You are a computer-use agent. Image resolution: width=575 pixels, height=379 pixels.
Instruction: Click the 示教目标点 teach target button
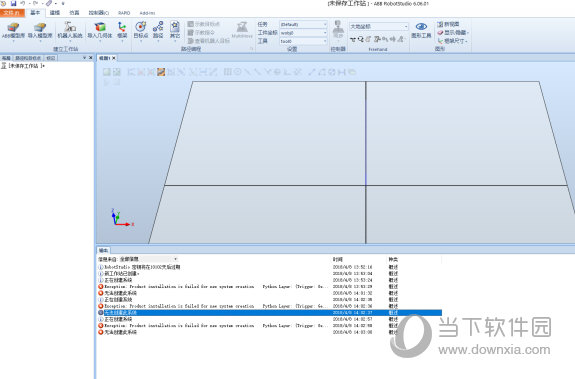coord(204,24)
